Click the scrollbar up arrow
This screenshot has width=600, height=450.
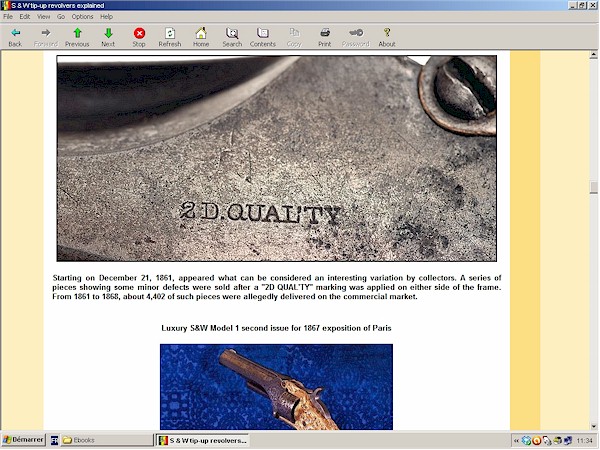point(593,55)
